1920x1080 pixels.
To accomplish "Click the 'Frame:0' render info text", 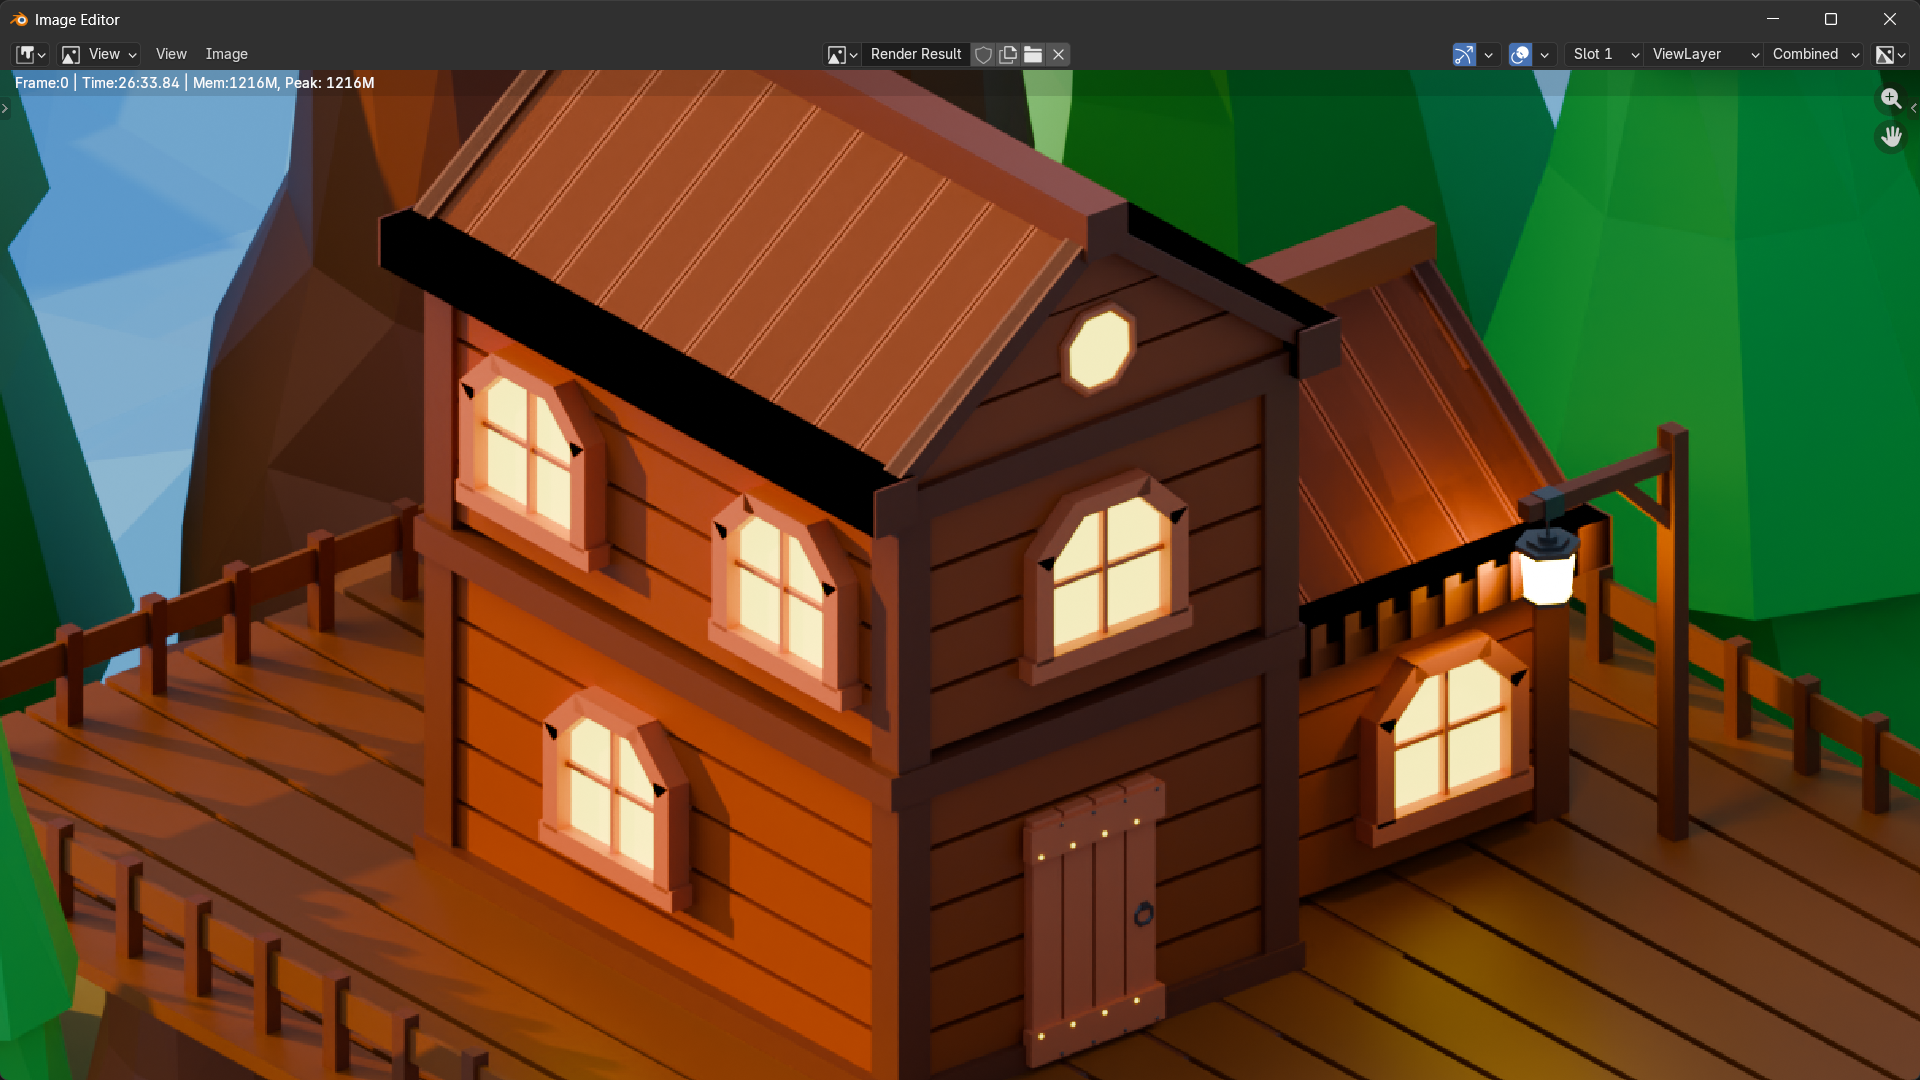I will (42, 83).
